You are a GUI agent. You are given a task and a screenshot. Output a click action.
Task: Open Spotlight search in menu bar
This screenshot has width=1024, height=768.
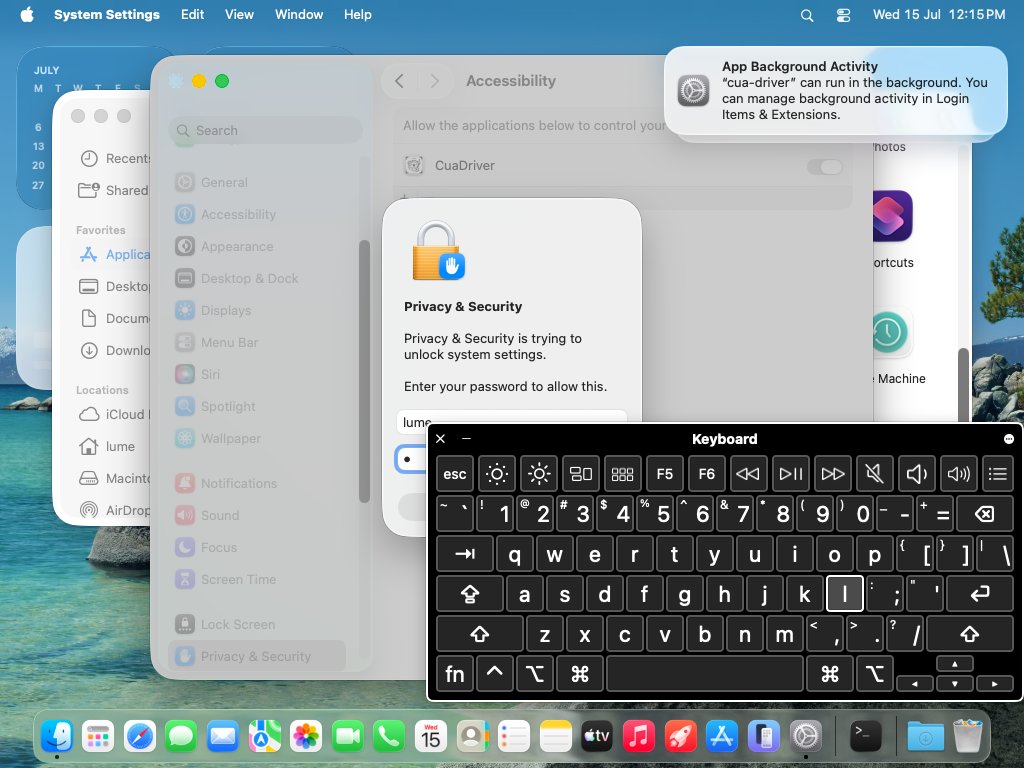(807, 15)
